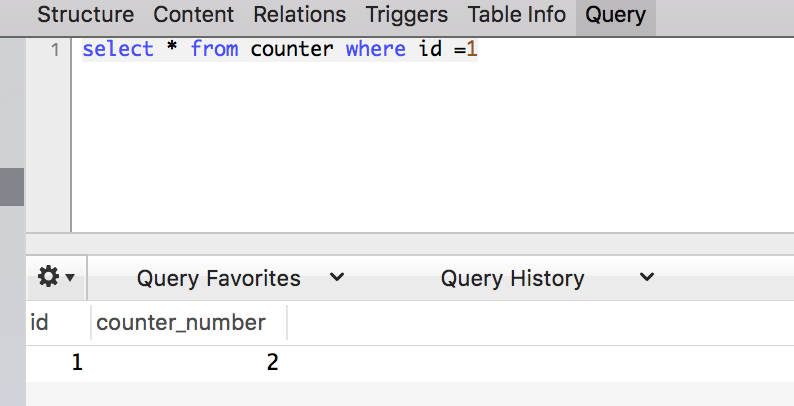Expand the Query Favorites dropdown

(x=240, y=278)
